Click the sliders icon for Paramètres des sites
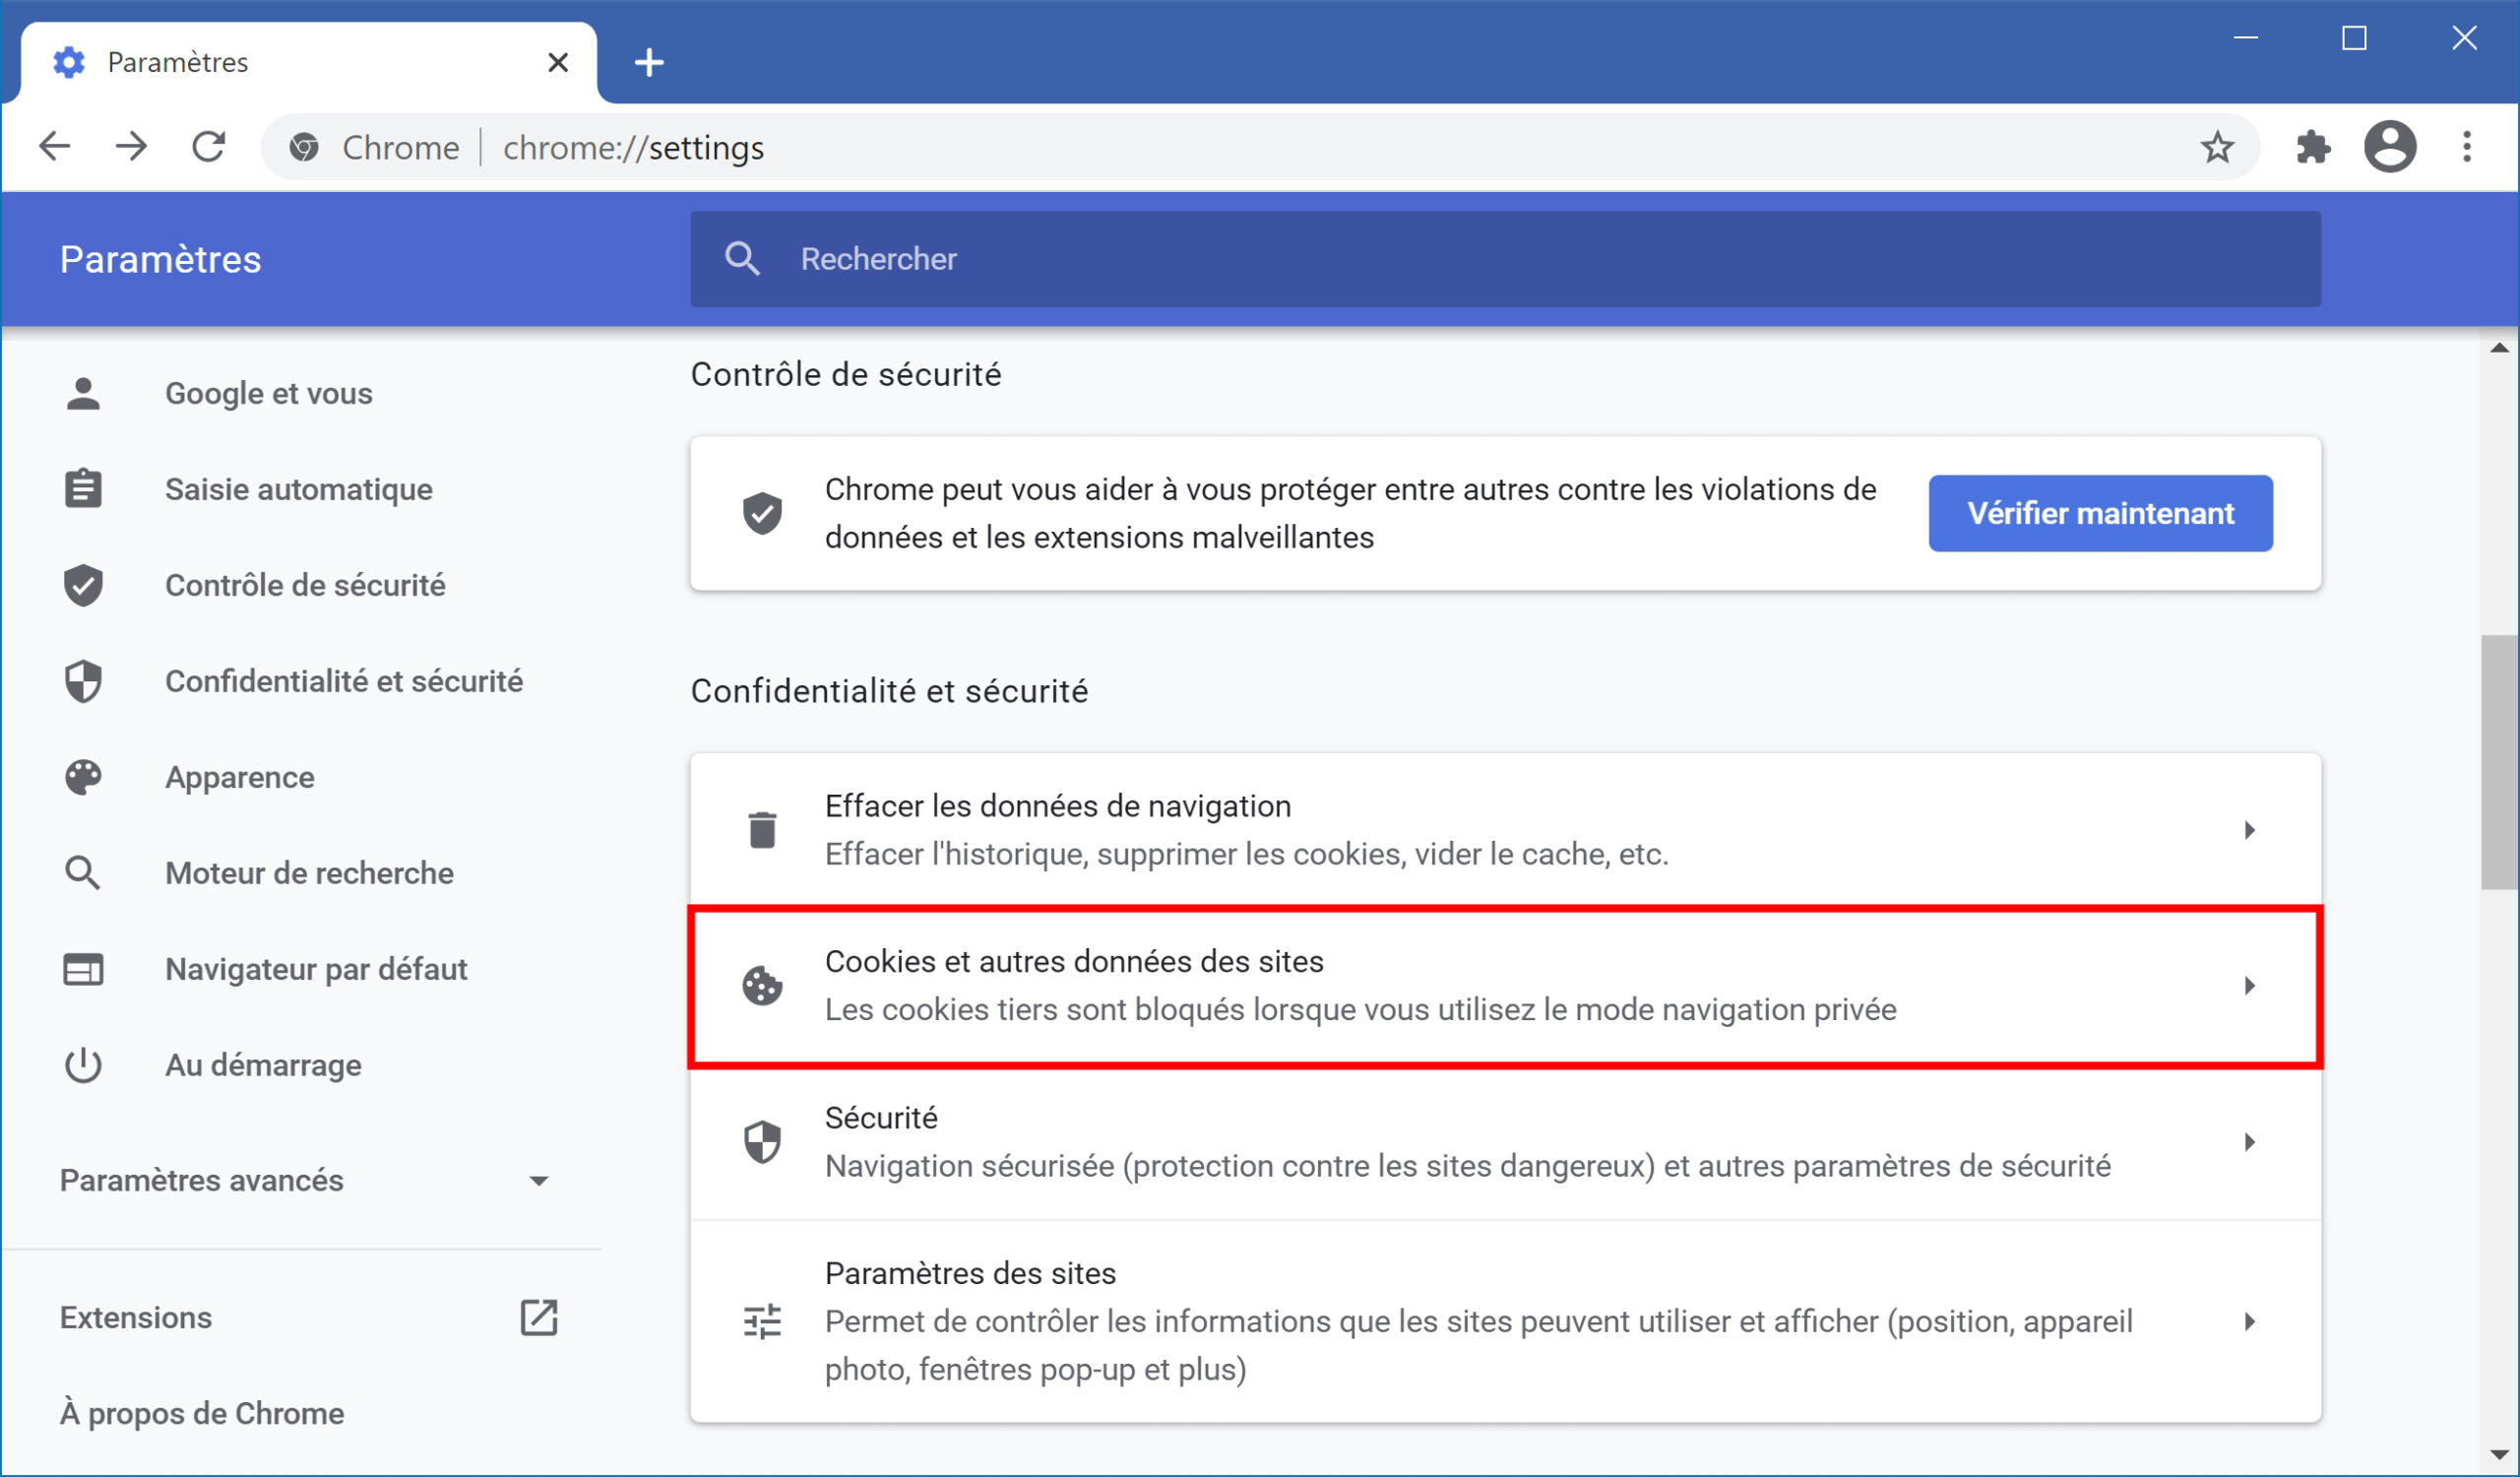 [762, 1322]
